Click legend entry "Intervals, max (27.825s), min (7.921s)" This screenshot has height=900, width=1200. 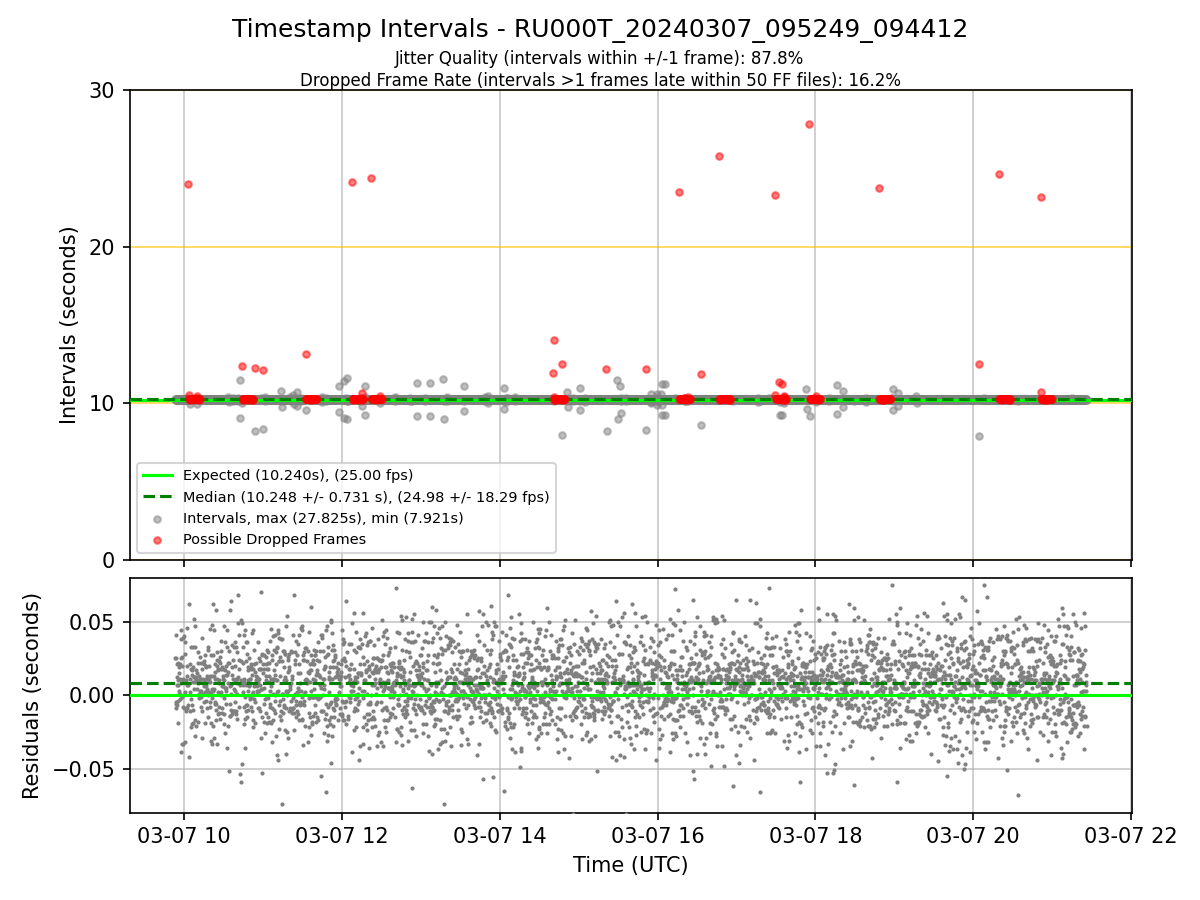point(323,518)
